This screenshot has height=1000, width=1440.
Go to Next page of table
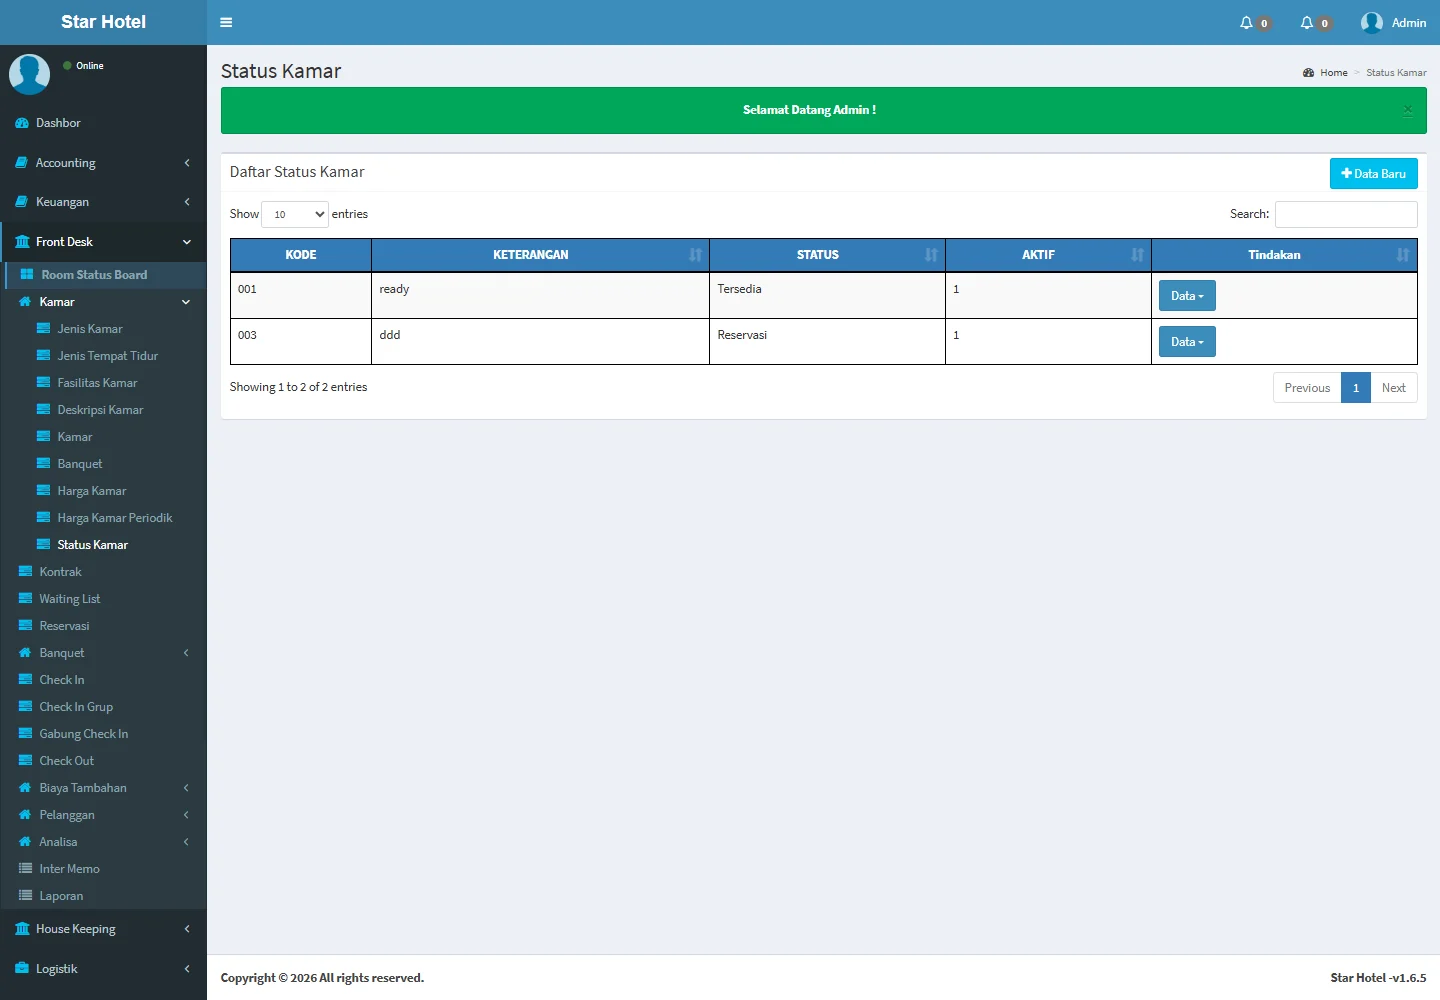point(1393,388)
